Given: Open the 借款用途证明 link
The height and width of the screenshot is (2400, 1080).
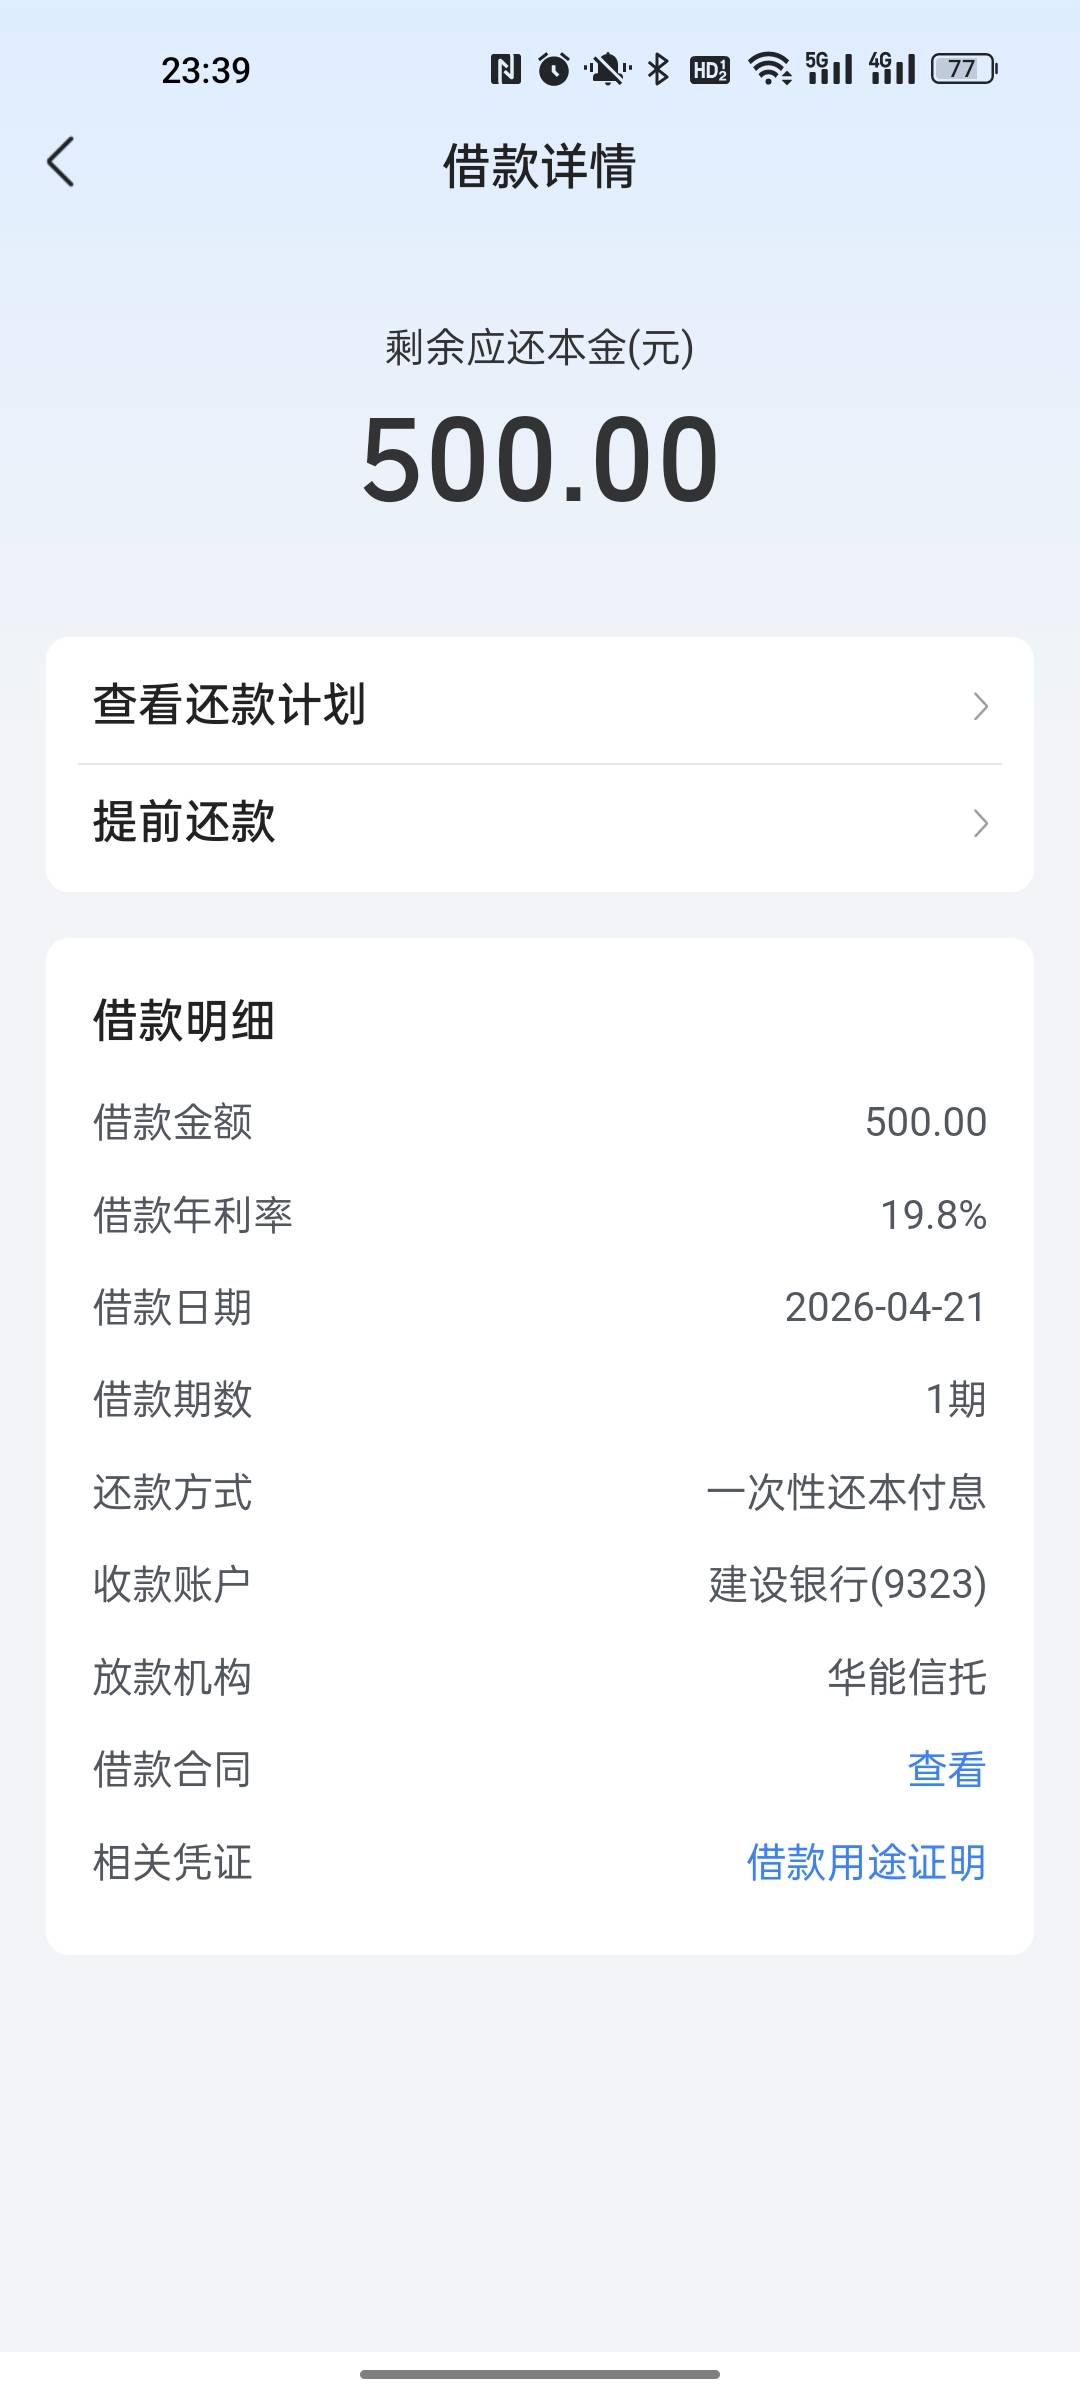Looking at the screenshot, I should point(866,1862).
